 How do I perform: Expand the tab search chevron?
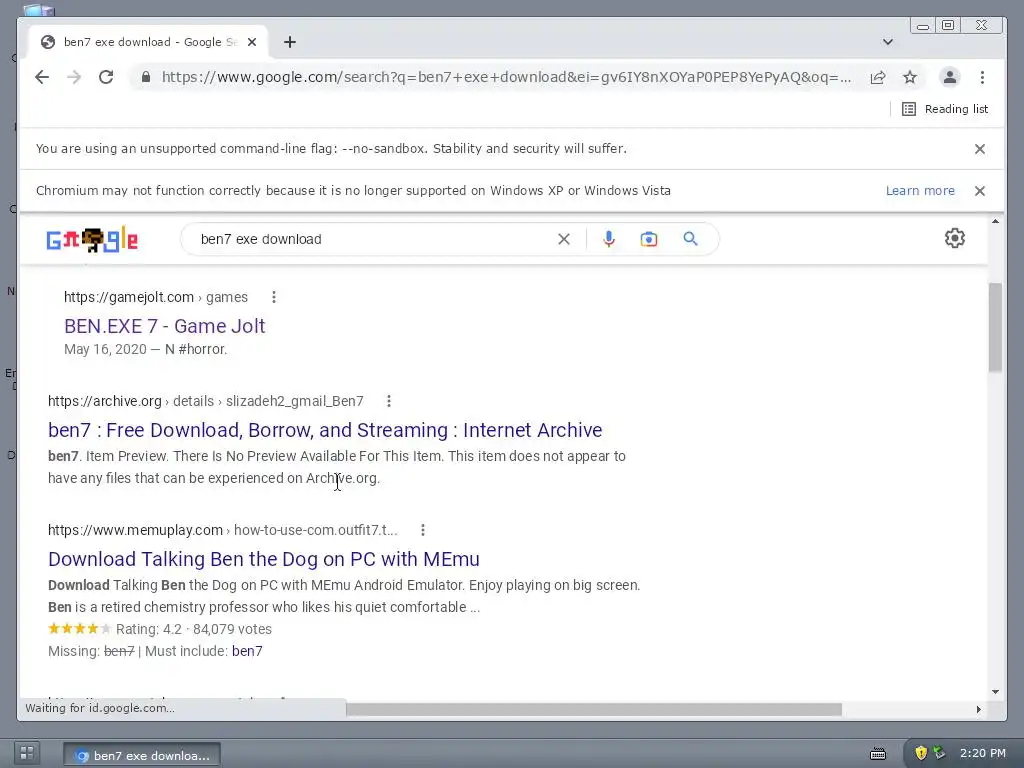pyautogui.click(x=888, y=42)
